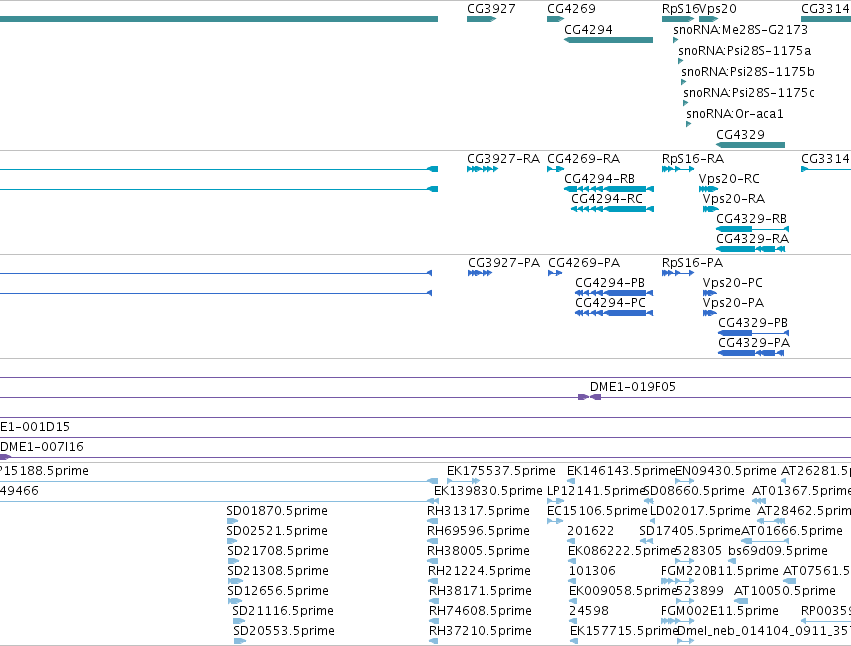This screenshot has height=646, width=851.
Task: Open the Vps20-PC protein label
Action: (733, 283)
